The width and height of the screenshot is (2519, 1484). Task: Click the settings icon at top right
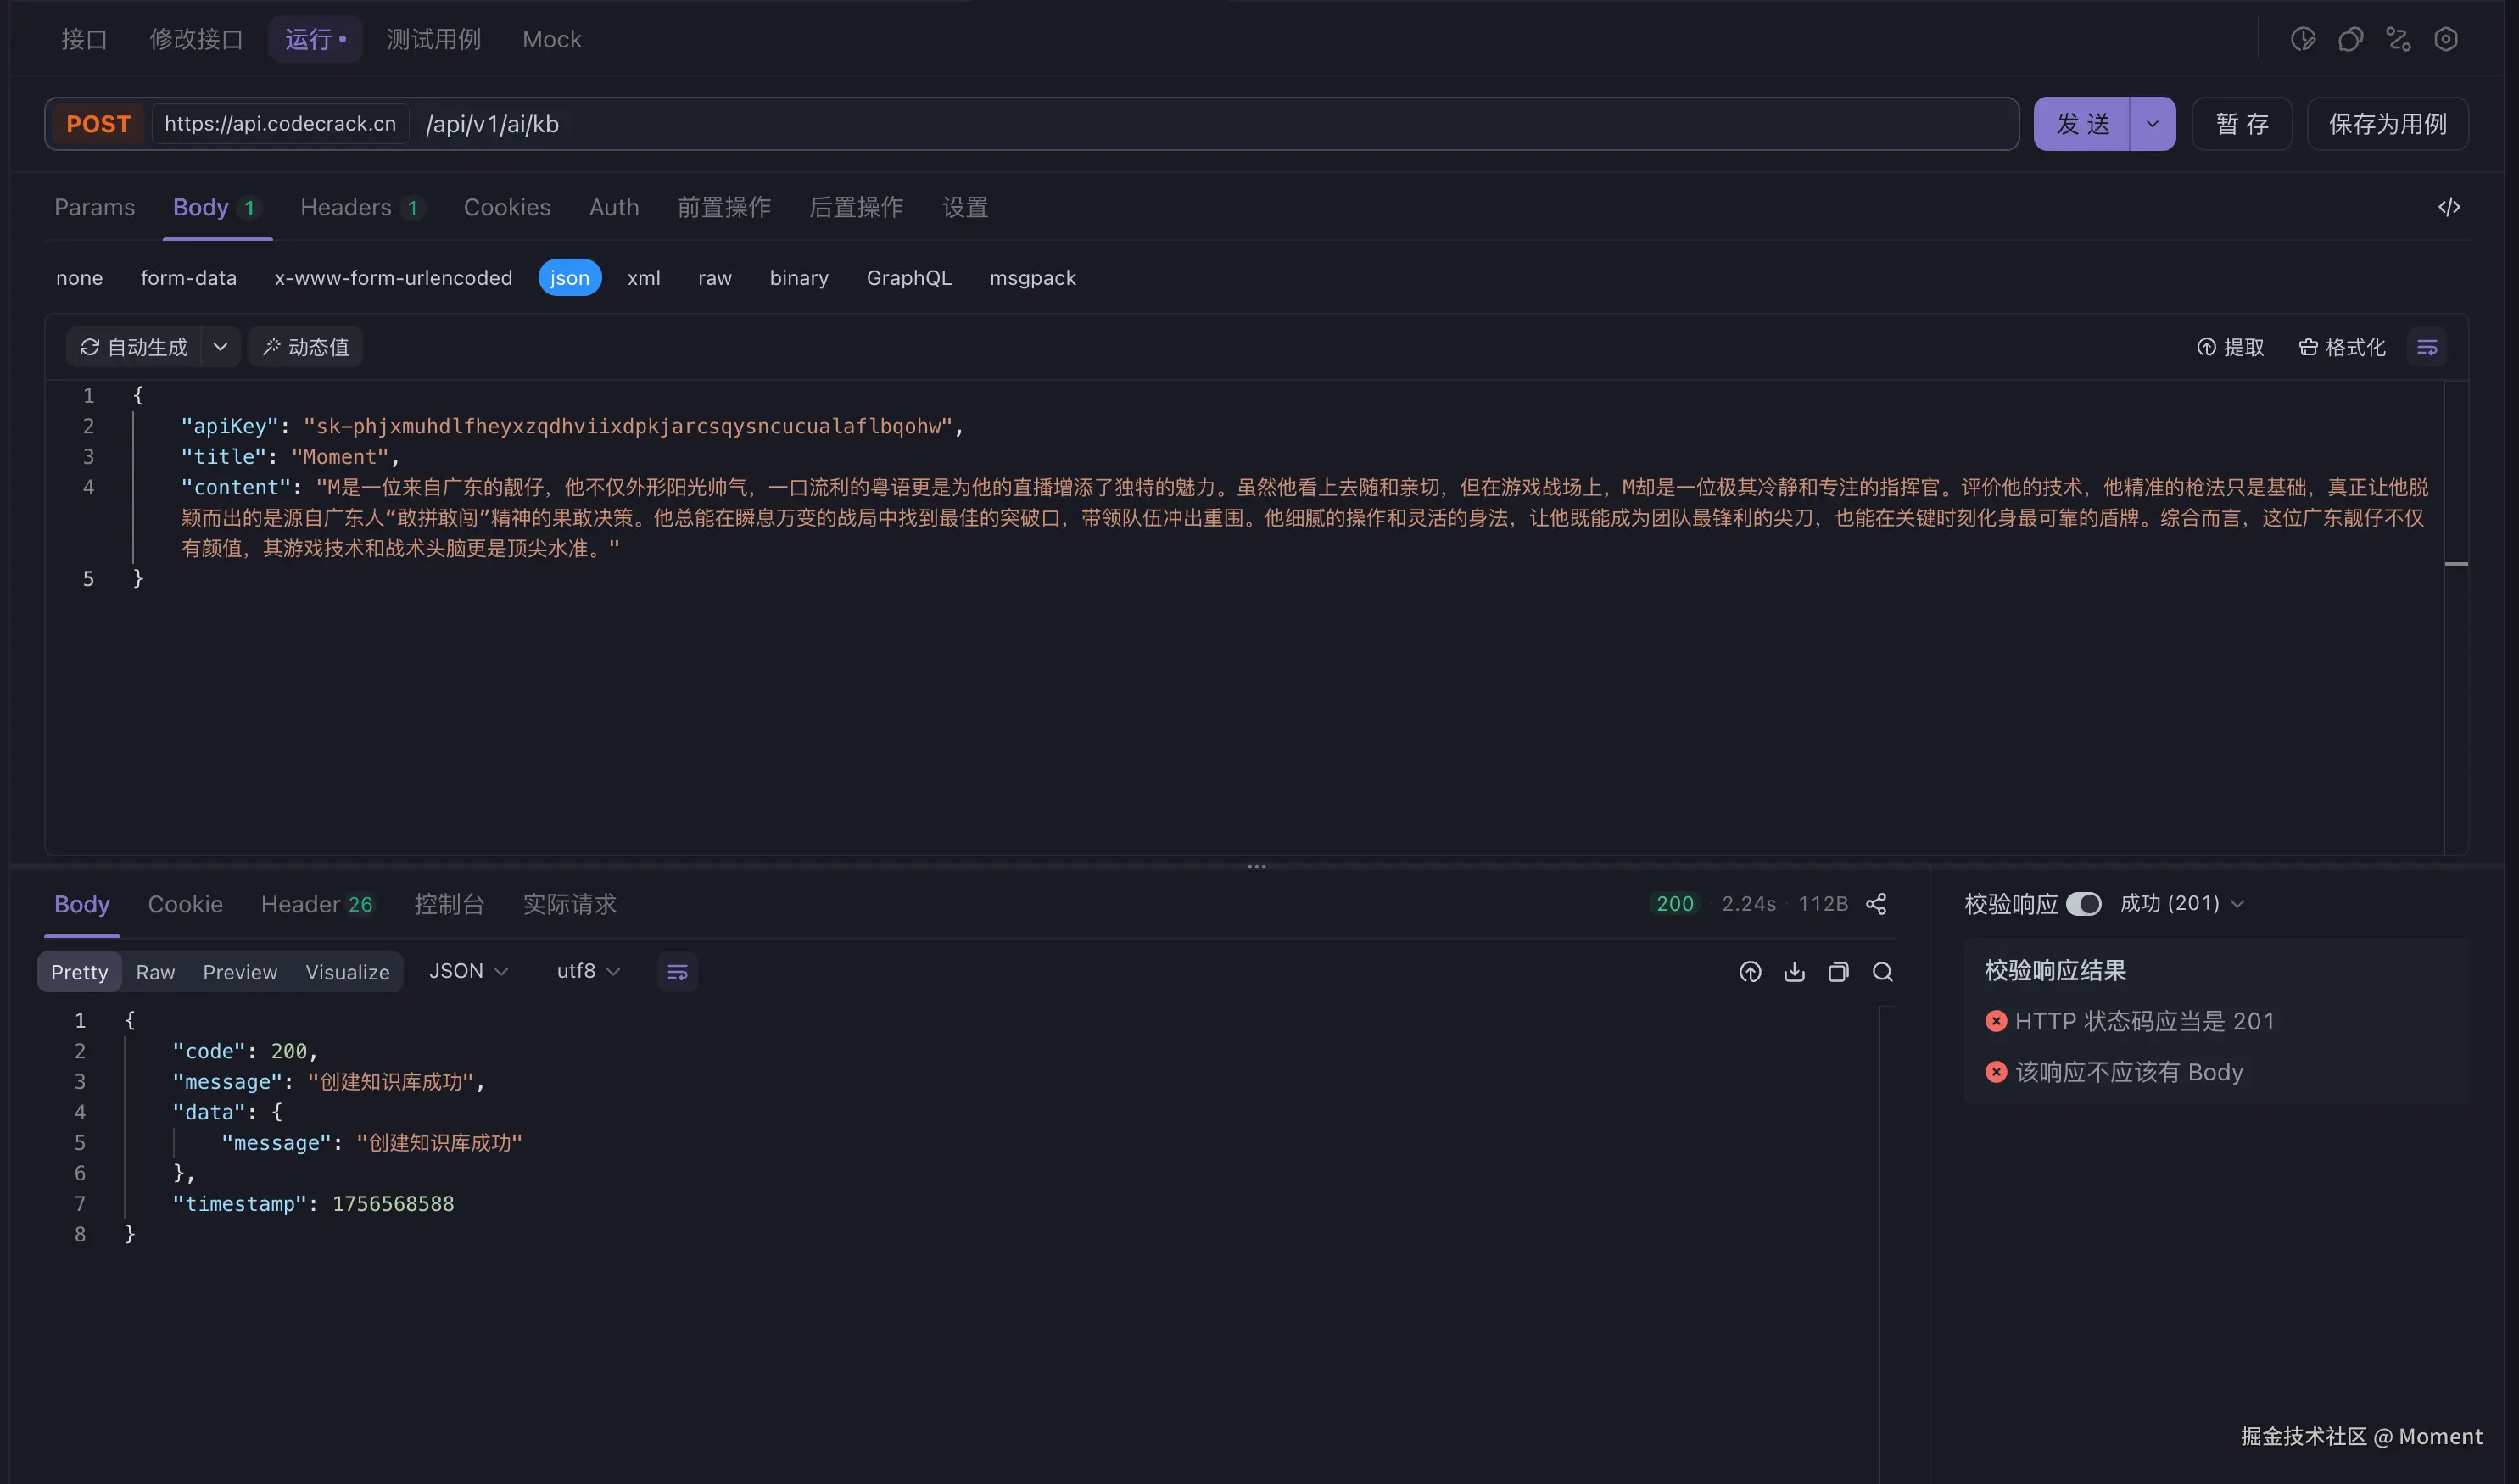(2445, 39)
